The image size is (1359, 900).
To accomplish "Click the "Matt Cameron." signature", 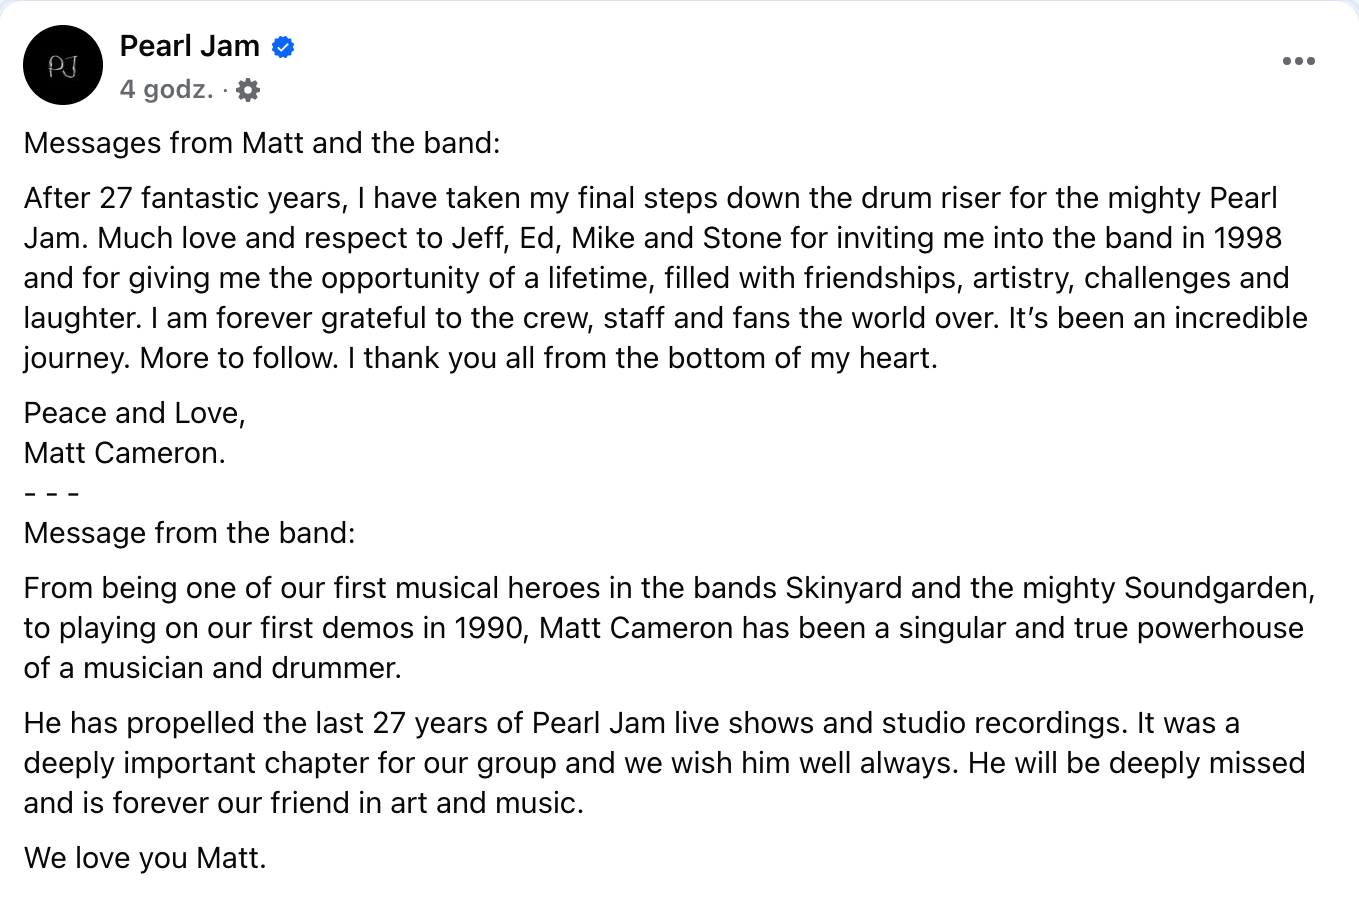I will pyautogui.click(x=125, y=453).
